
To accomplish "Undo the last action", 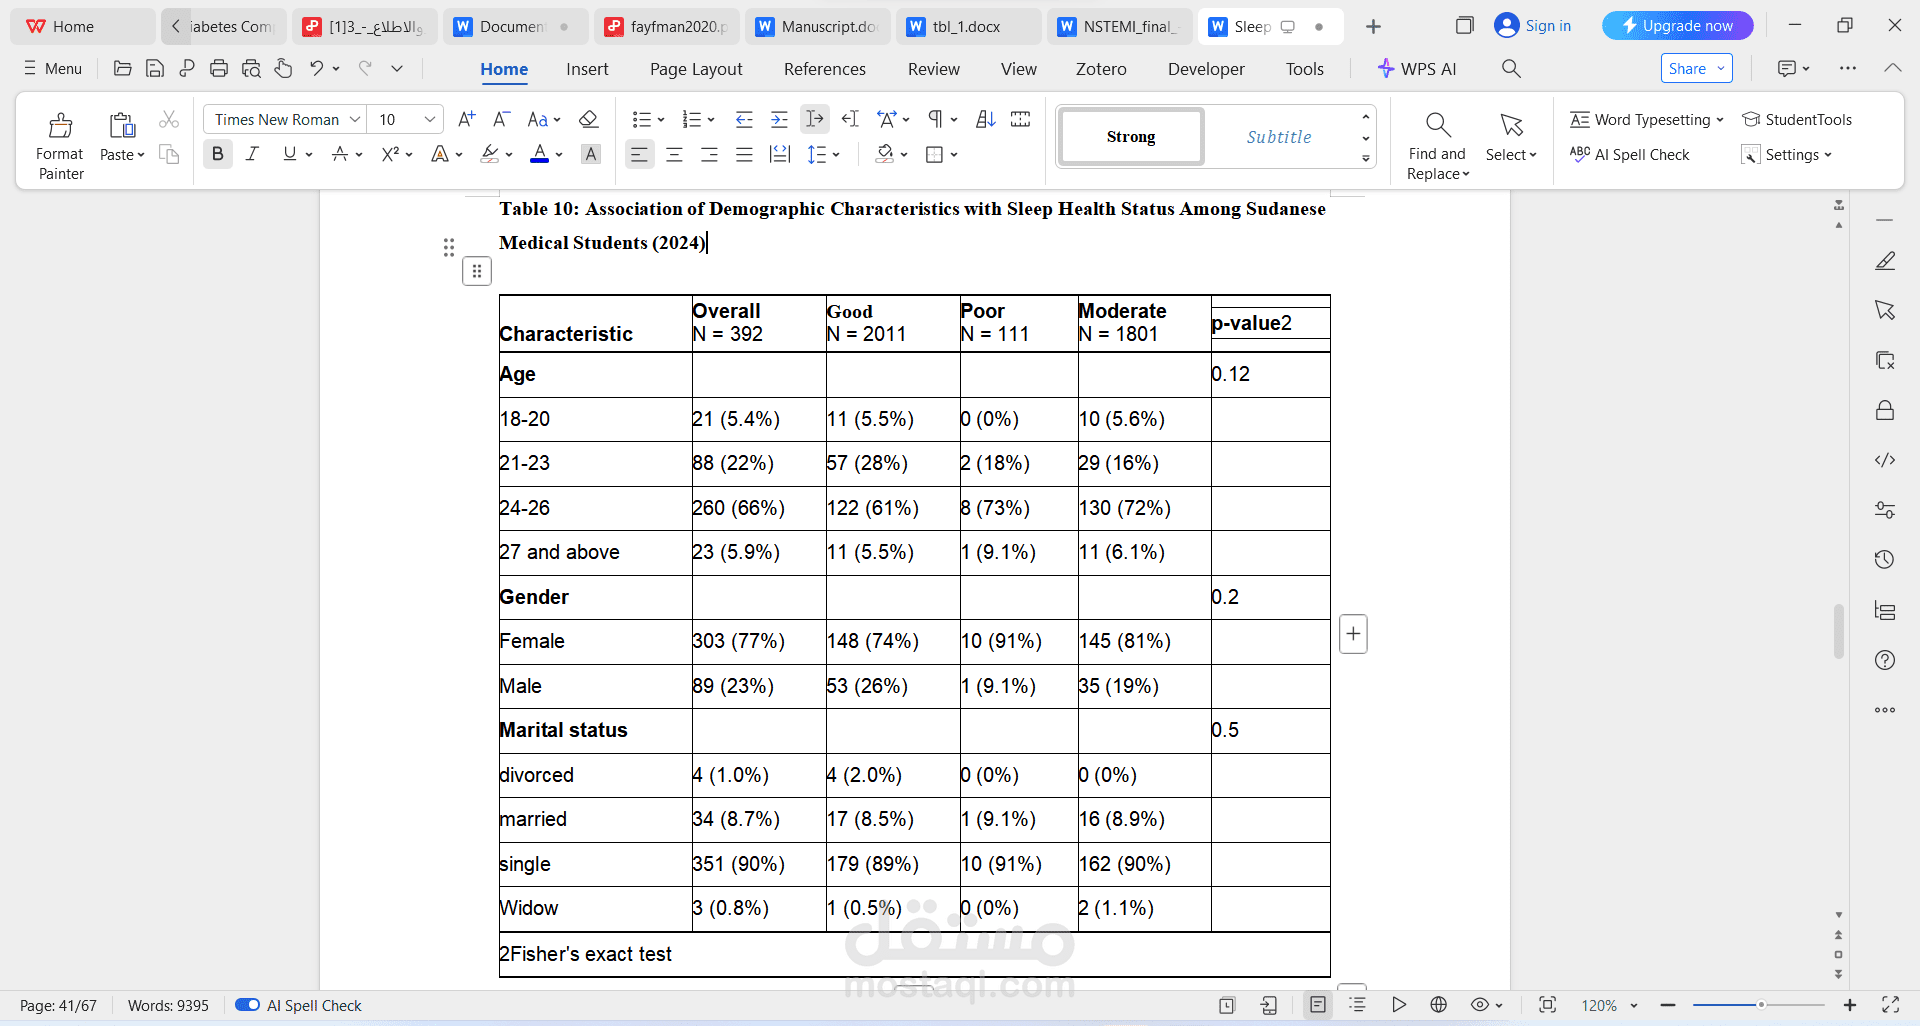I will (x=316, y=68).
